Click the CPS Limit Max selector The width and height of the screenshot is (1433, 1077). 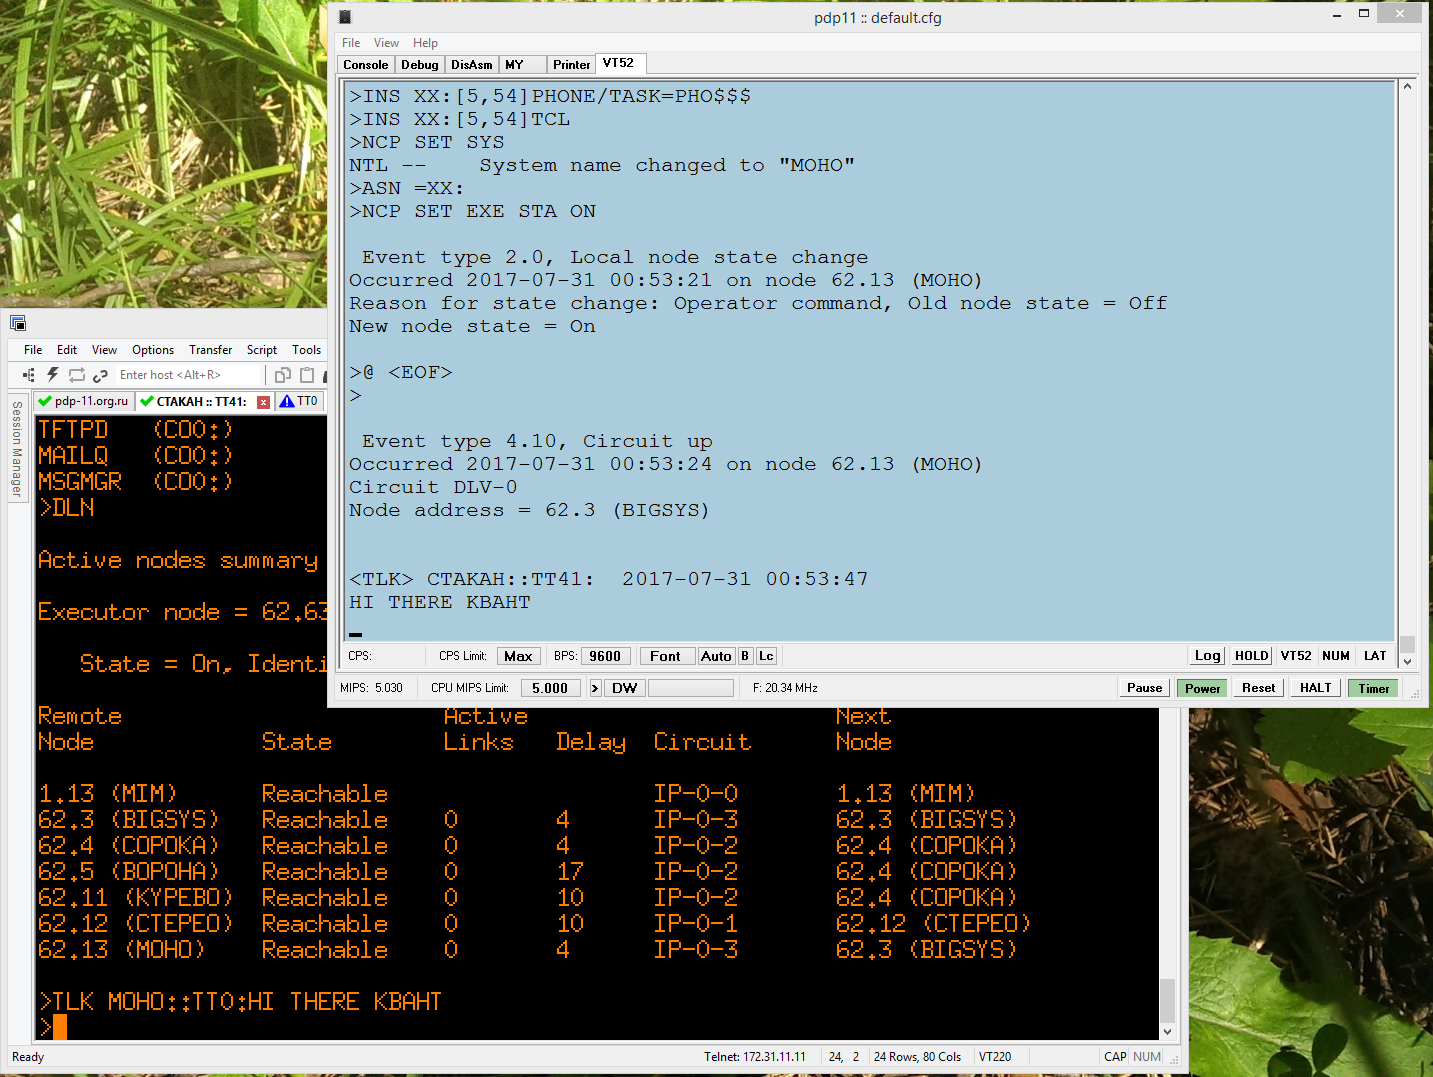pyautogui.click(x=518, y=656)
